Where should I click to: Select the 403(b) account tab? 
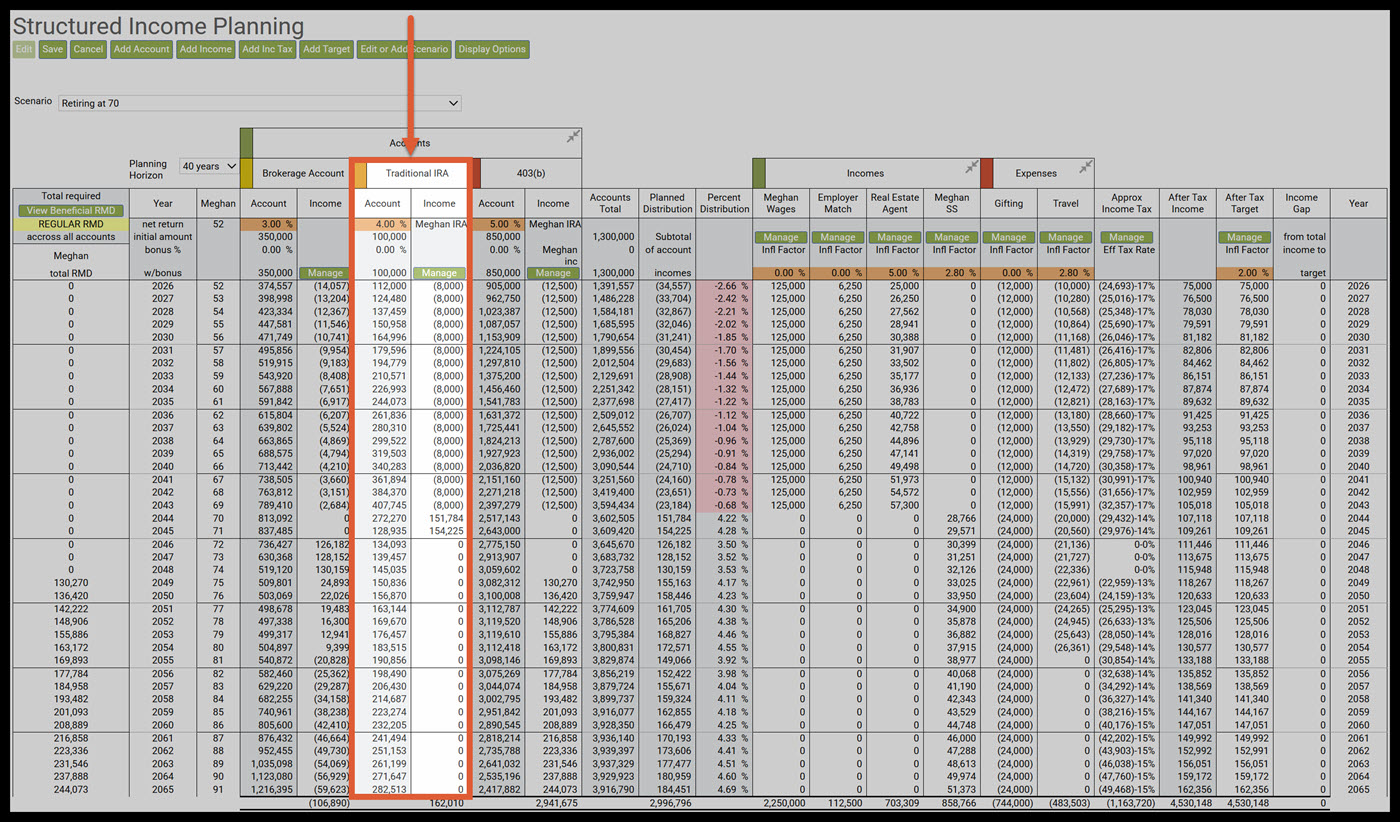(x=531, y=173)
